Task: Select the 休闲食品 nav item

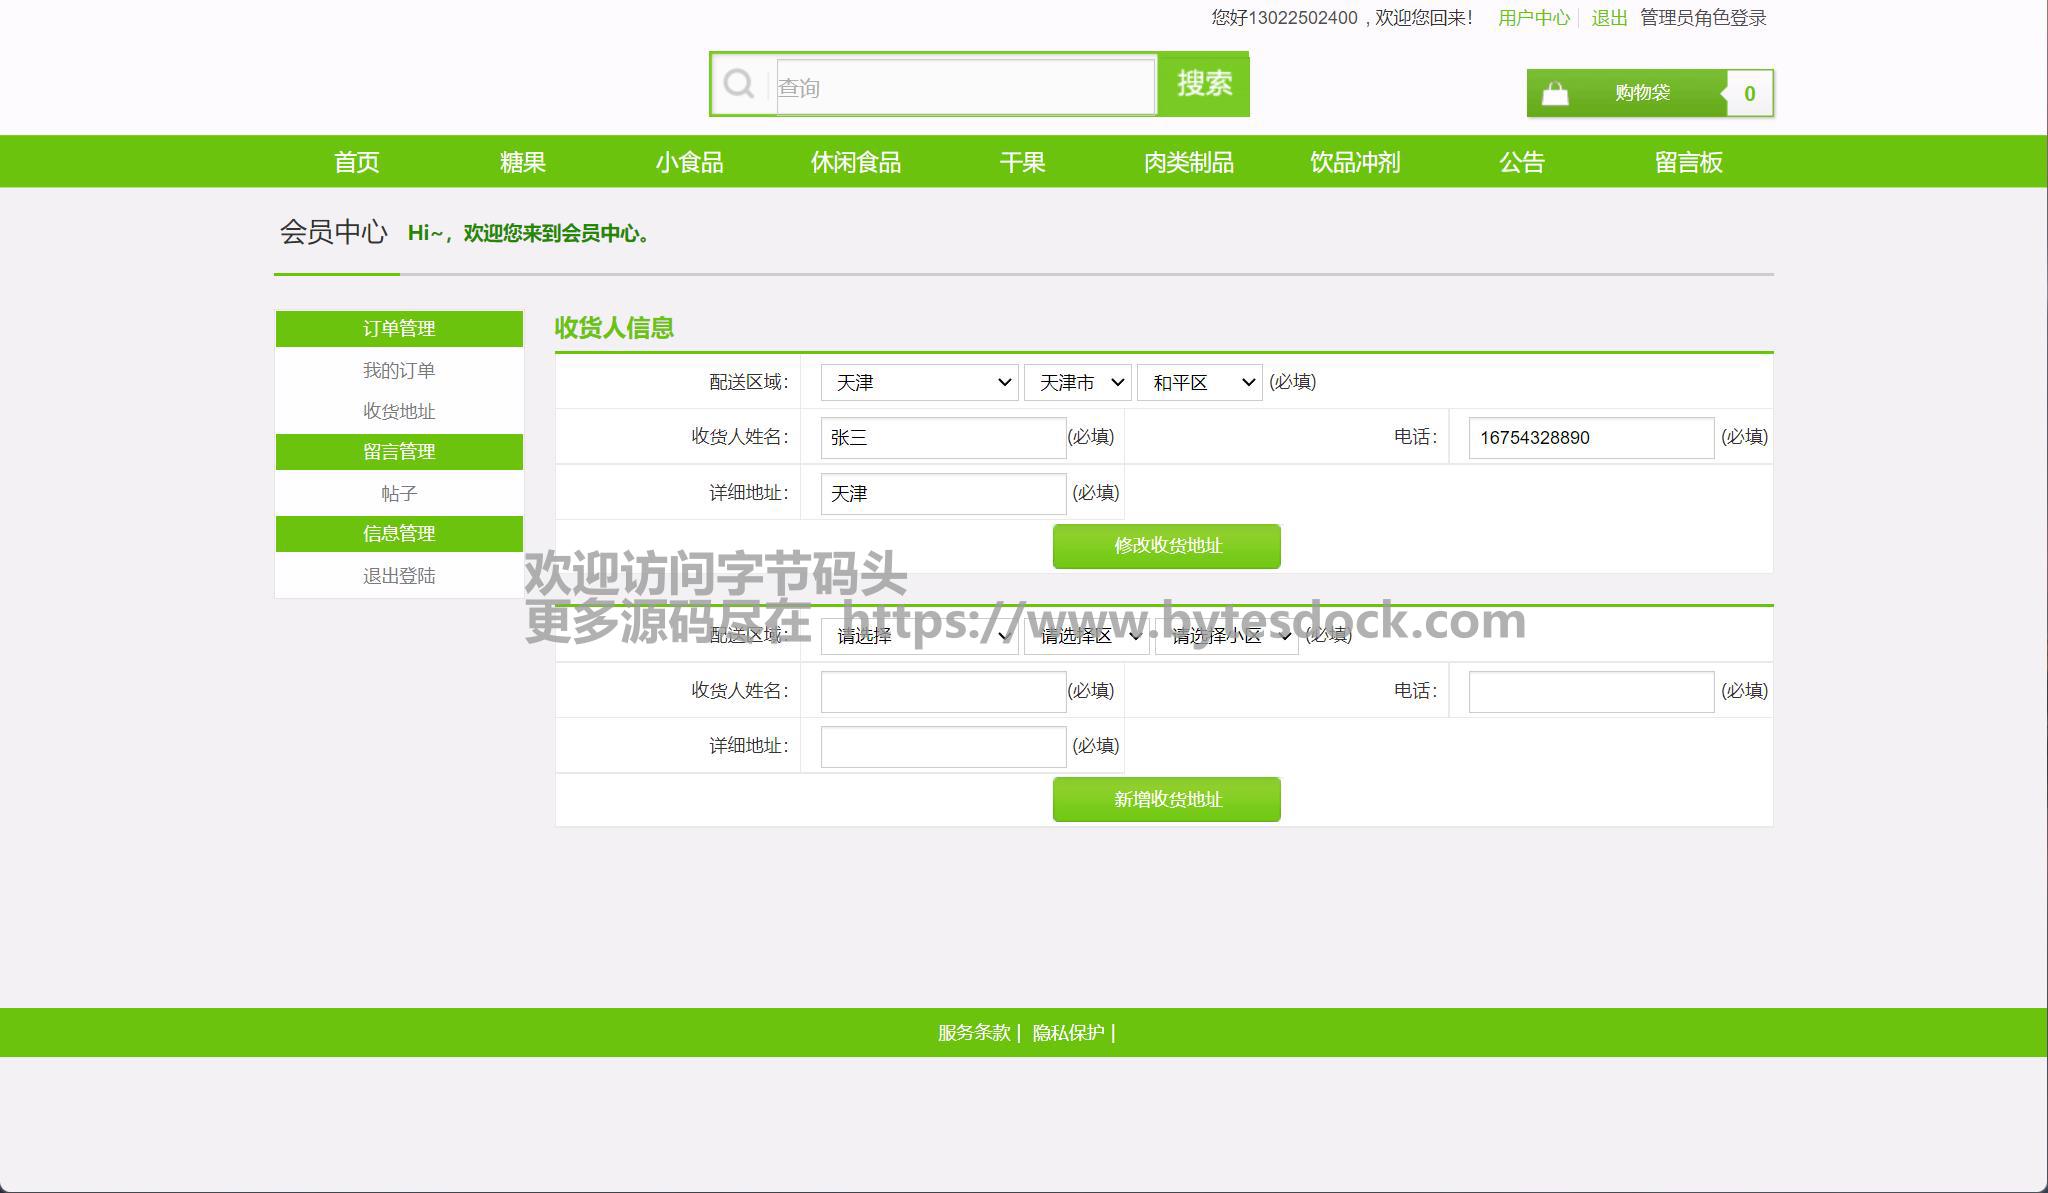Action: (x=855, y=162)
